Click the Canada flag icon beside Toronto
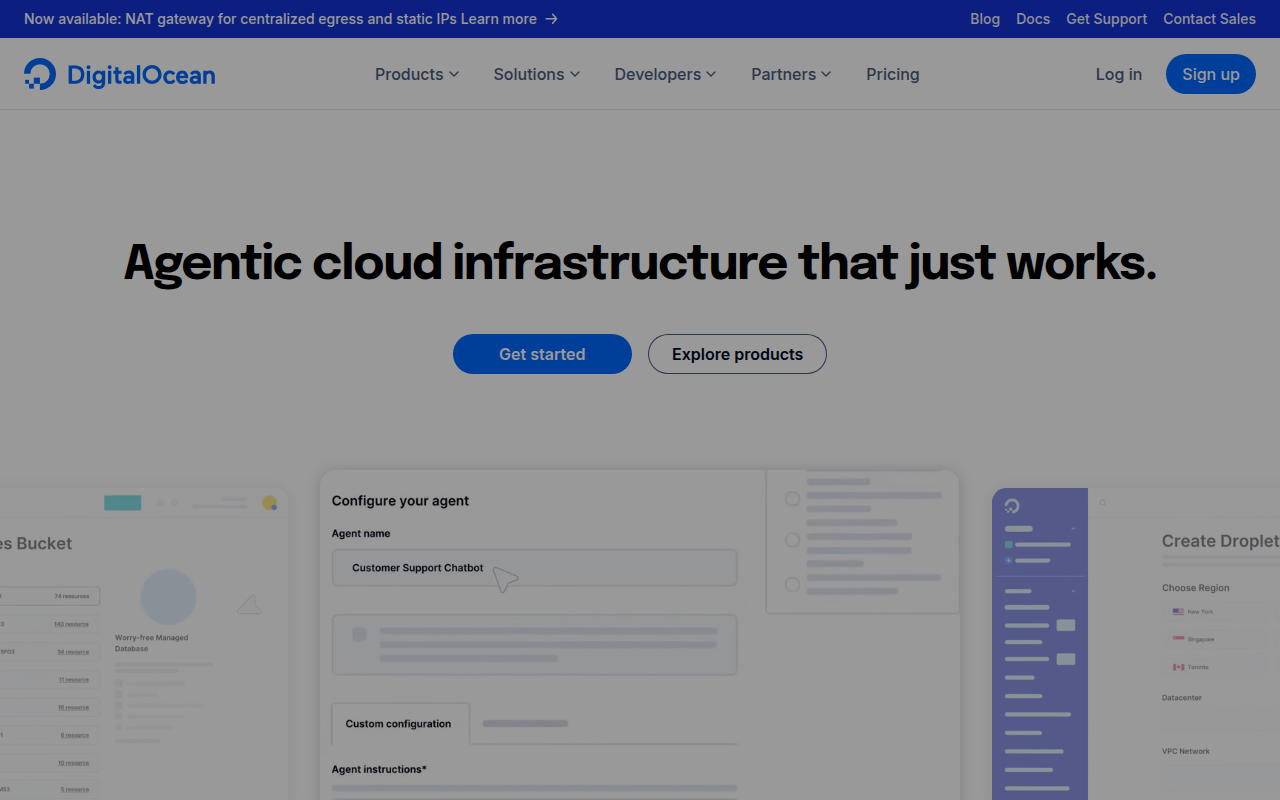1280x800 pixels. coord(1178,667)
